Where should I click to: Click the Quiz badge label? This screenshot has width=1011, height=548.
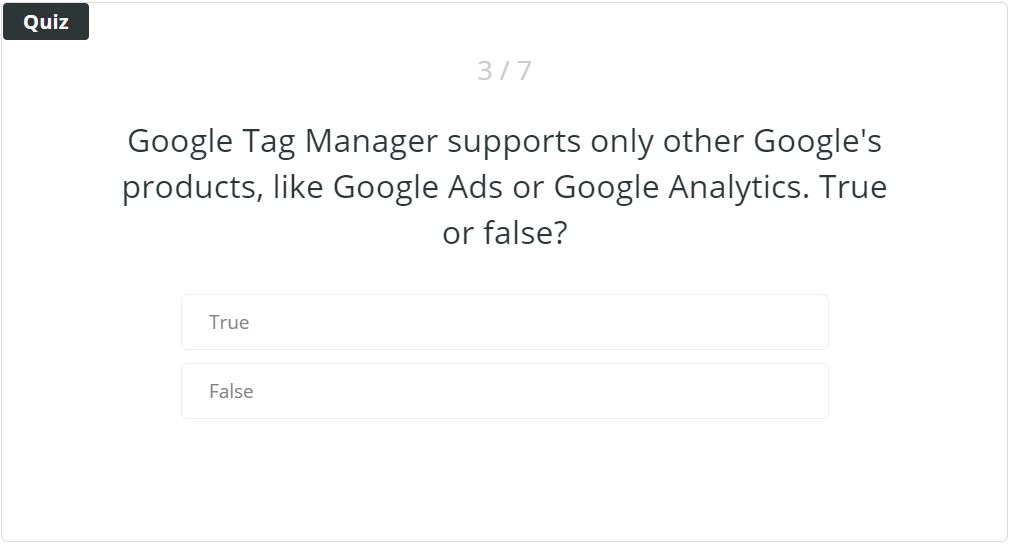point(46,21)
